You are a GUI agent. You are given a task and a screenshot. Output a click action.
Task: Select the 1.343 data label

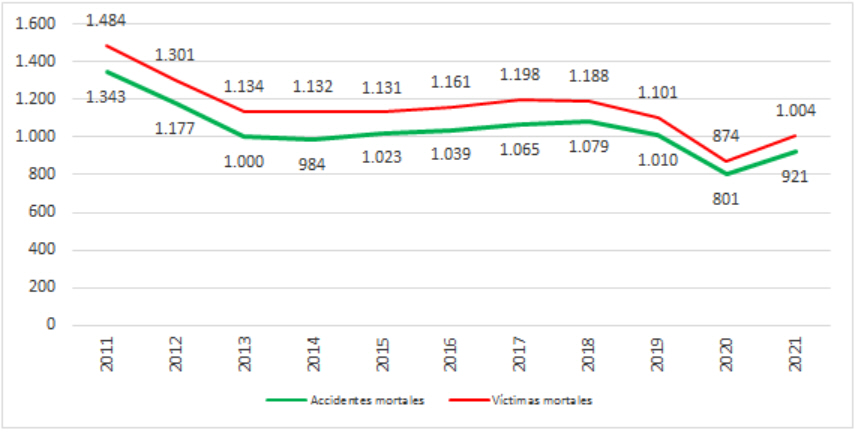click(106, 98)
